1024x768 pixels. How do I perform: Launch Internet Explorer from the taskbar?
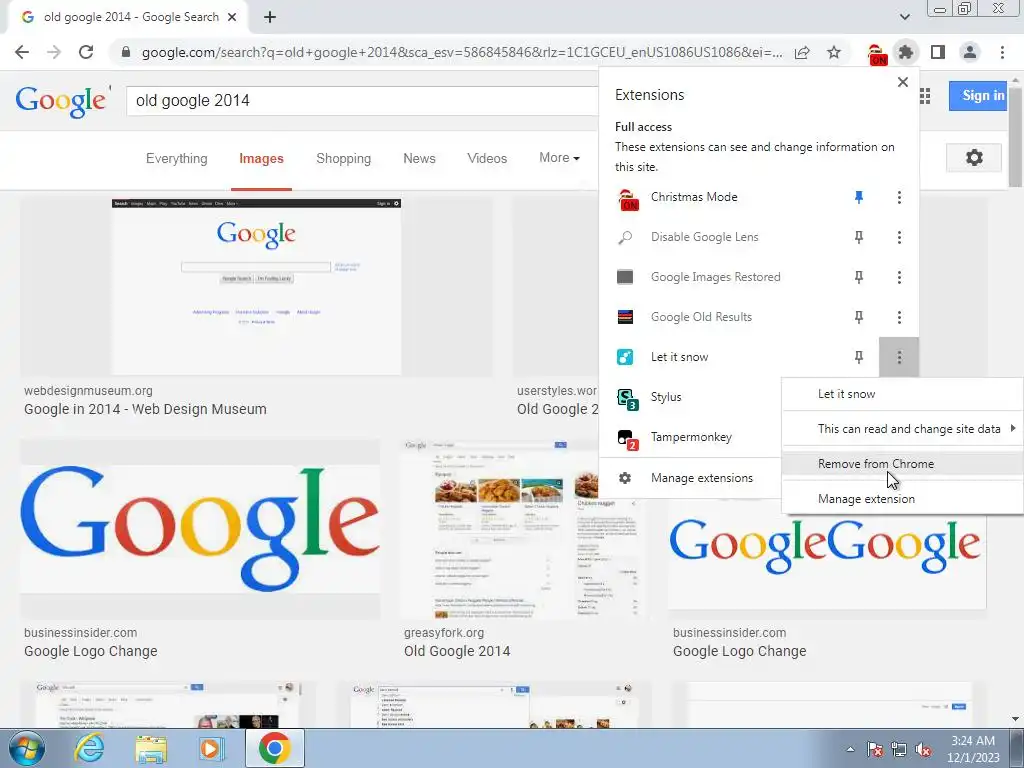(x=89, y=748)
